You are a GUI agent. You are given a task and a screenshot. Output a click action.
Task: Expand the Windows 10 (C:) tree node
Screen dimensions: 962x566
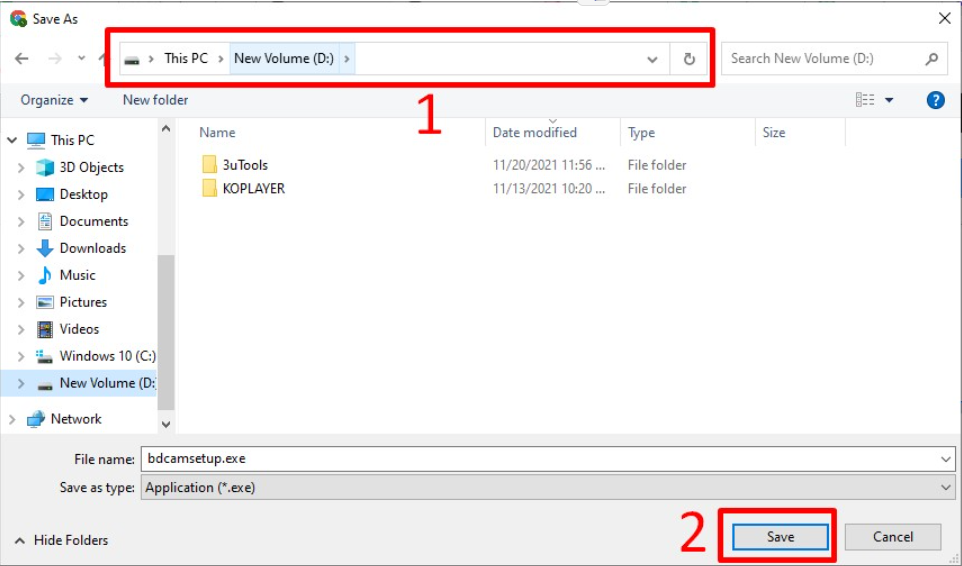click(x=21, y=356)
